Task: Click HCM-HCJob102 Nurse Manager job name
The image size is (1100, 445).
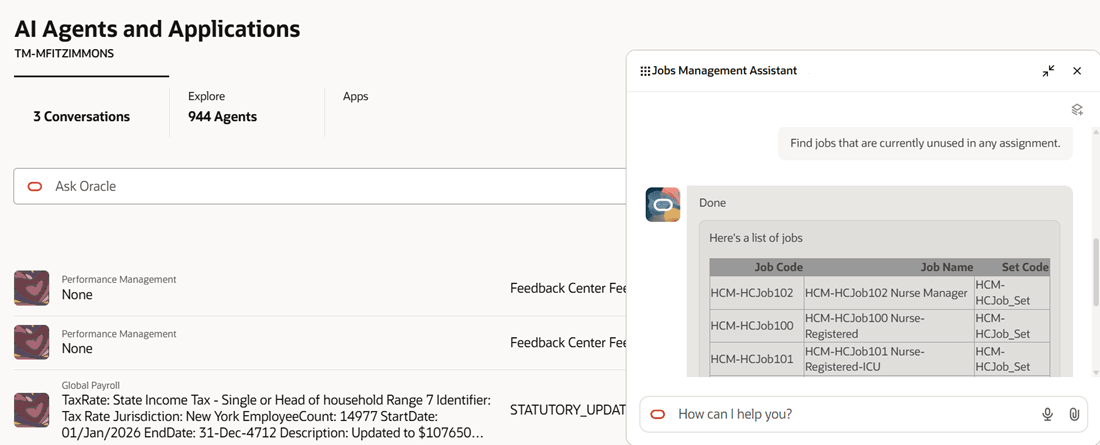Action: tap(889, 293)
